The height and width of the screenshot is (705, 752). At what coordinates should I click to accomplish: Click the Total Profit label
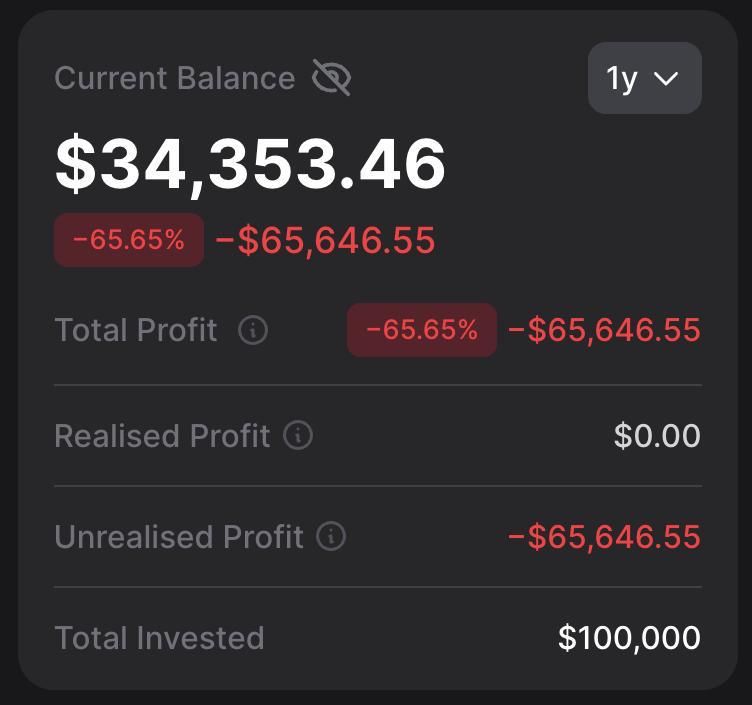pyautogui.click(x=136, y=330)
